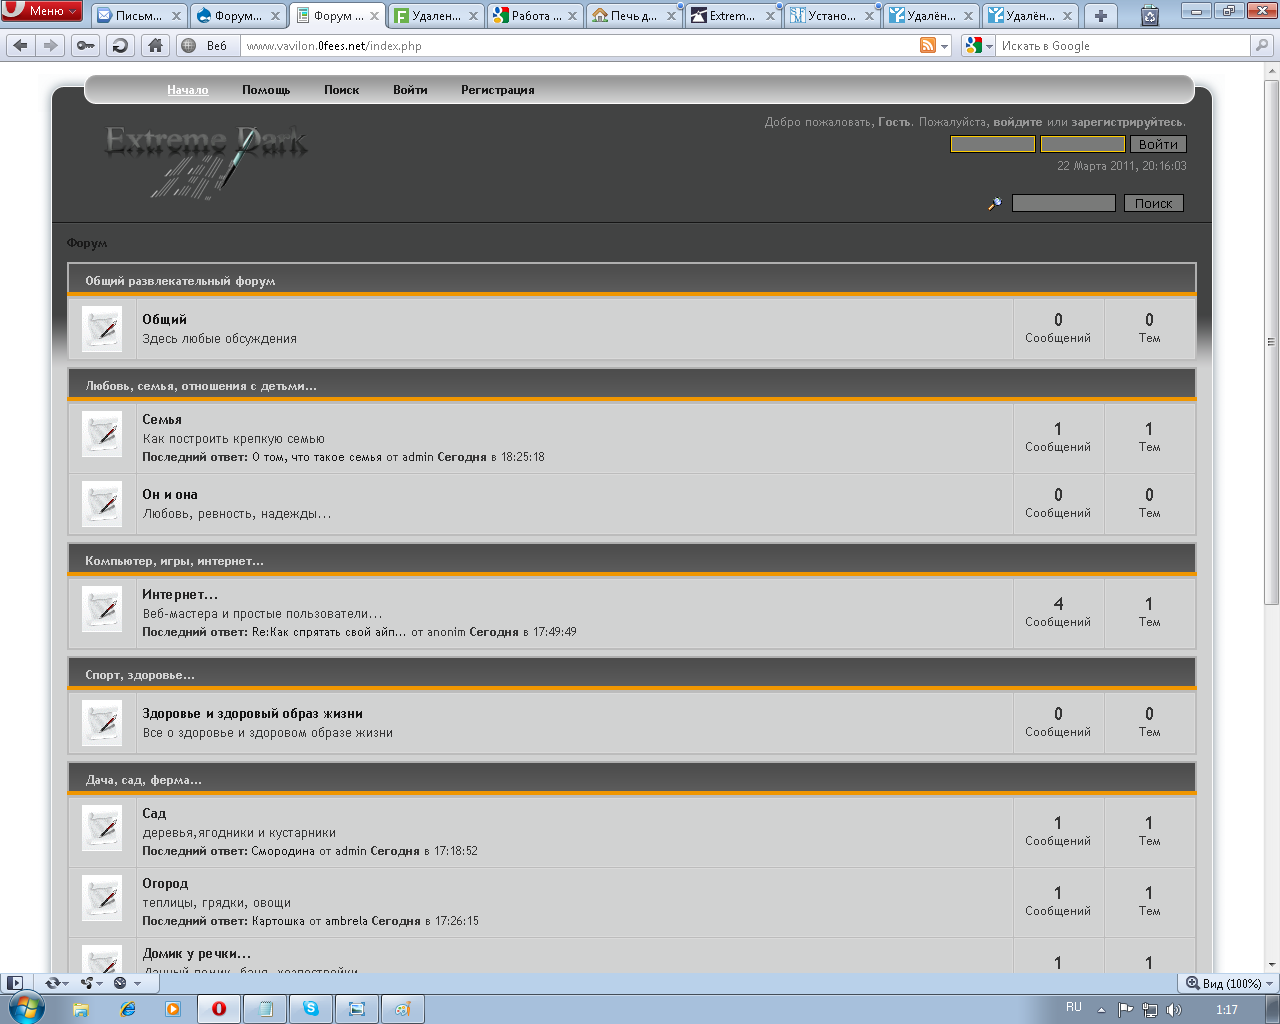The width and height of the screenshot is (1280, 1024).
Task: Expand the Google search engine dropdown
Action: [978, 46]
